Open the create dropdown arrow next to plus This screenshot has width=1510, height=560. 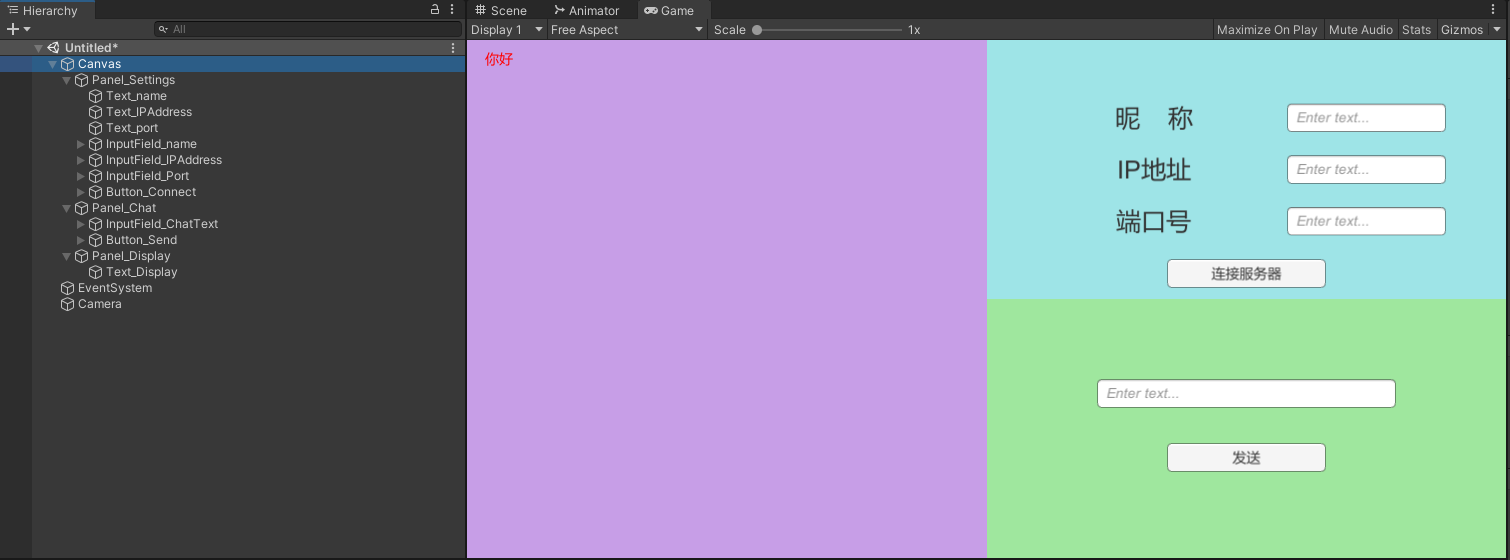click(x=27, y=29)
